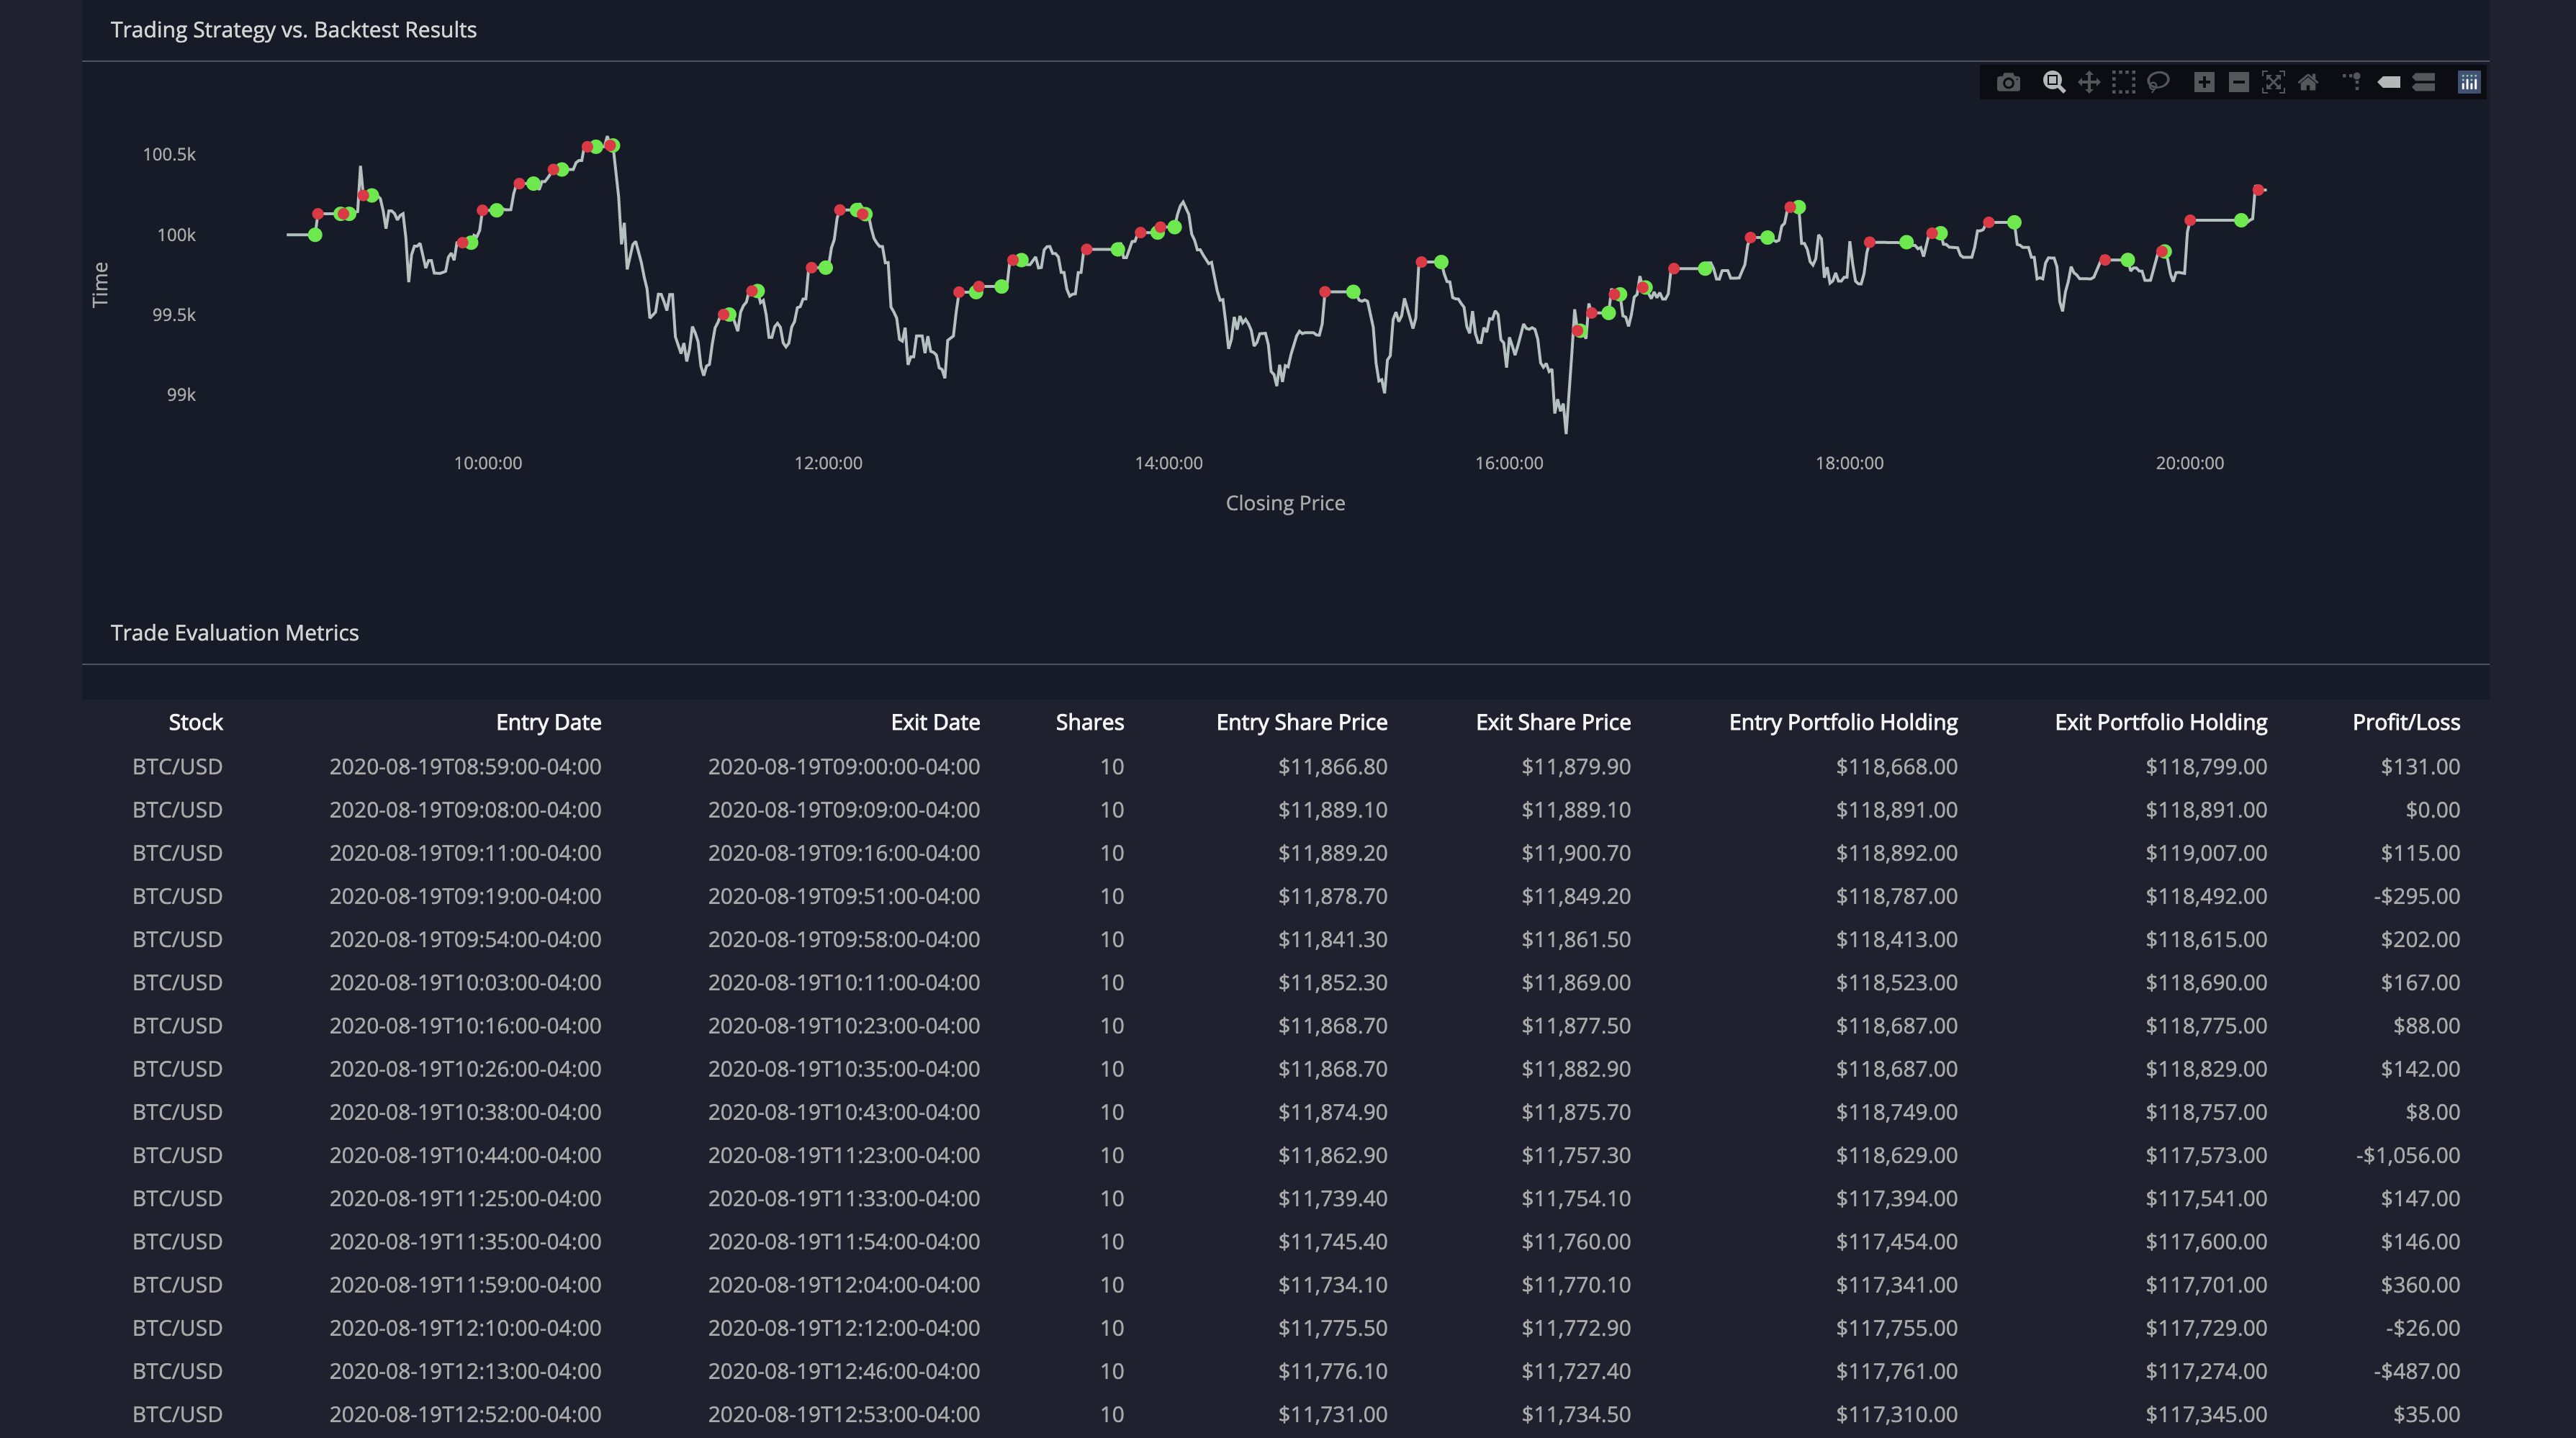Image resolution: width=2576 pixels, height=1438 pixels.
Task: Toggle spike lines in the chart modebar
Action: point(2352,82)
